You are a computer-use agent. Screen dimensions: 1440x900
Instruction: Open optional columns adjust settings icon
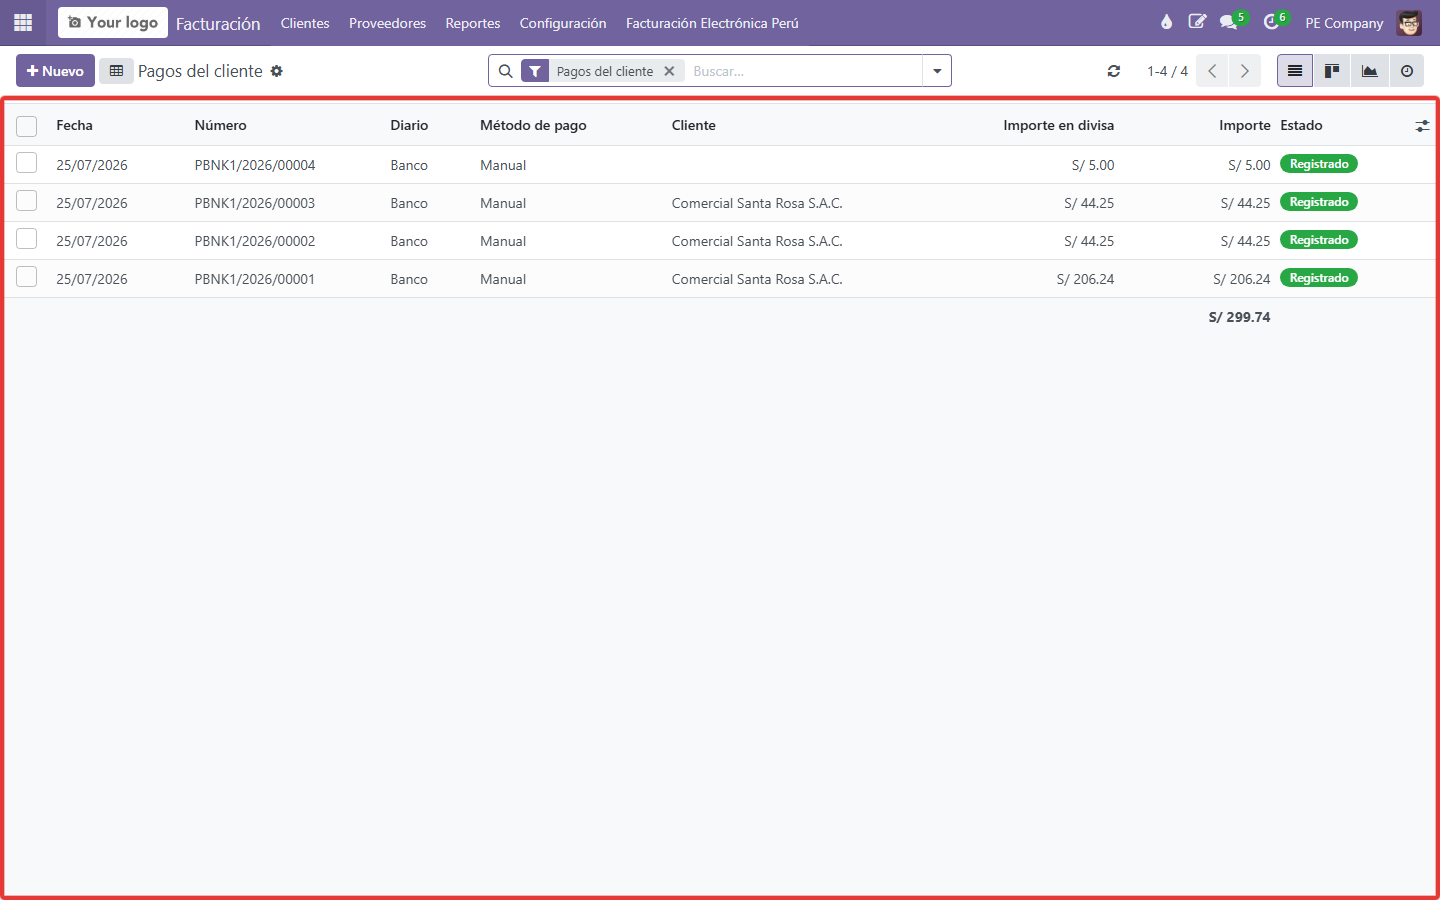tap(1422, 126)
